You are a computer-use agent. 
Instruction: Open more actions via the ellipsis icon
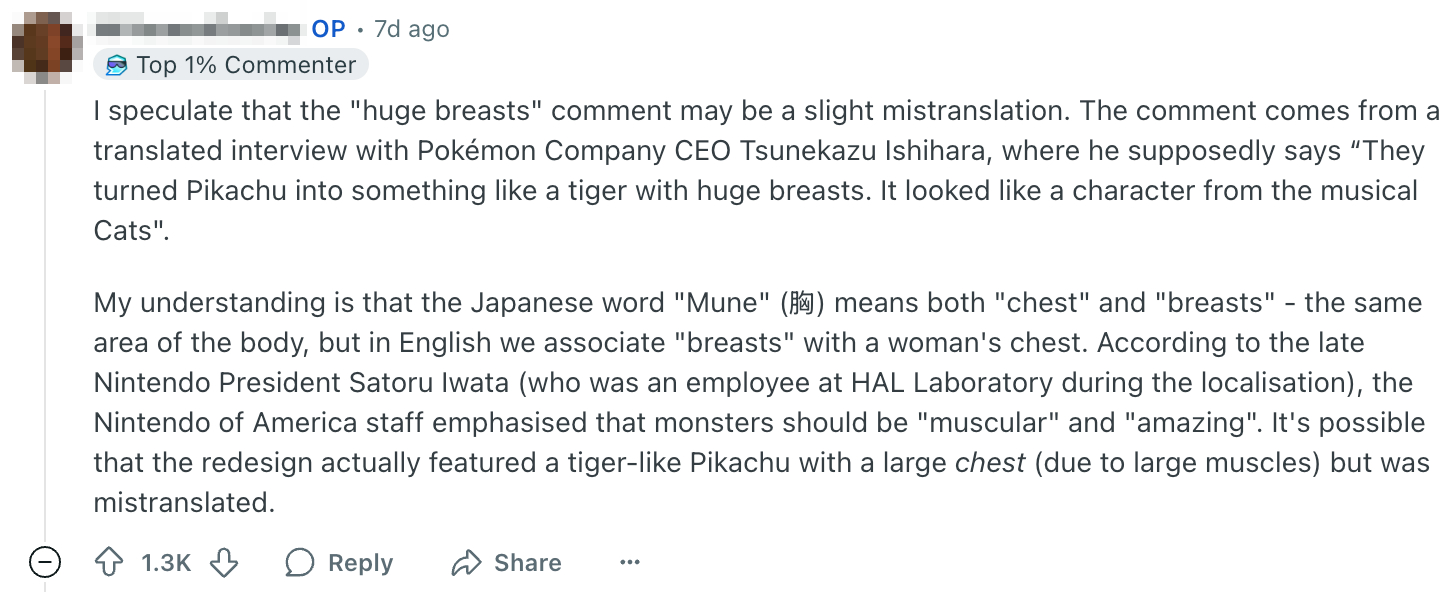click(x=629, y=562)
